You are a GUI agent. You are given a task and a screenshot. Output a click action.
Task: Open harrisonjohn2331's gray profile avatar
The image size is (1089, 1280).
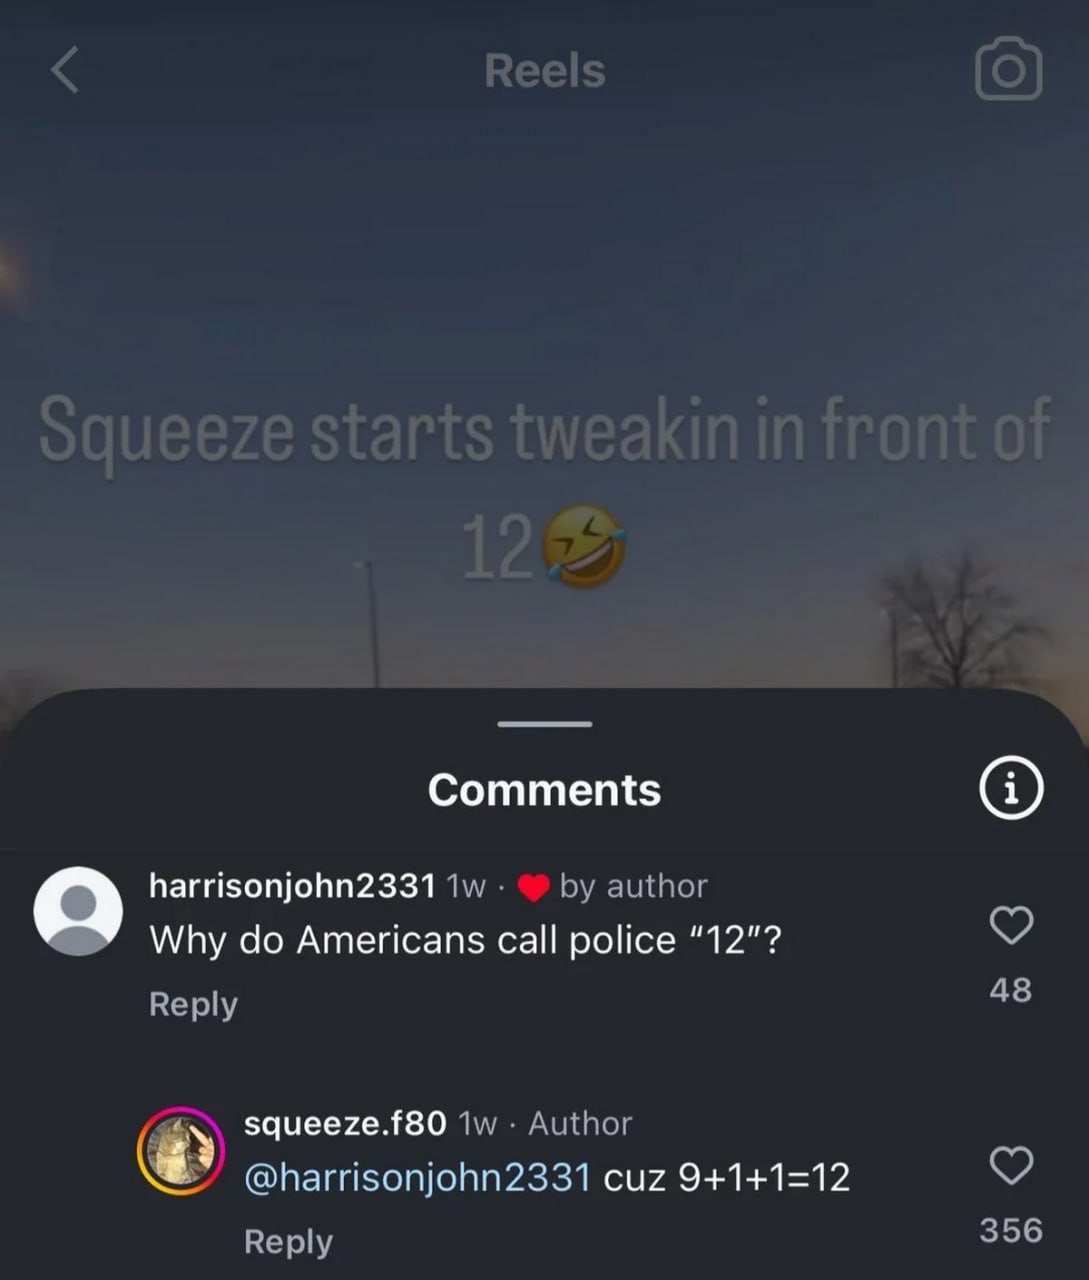pyautogui.click(x=78, y=911)
